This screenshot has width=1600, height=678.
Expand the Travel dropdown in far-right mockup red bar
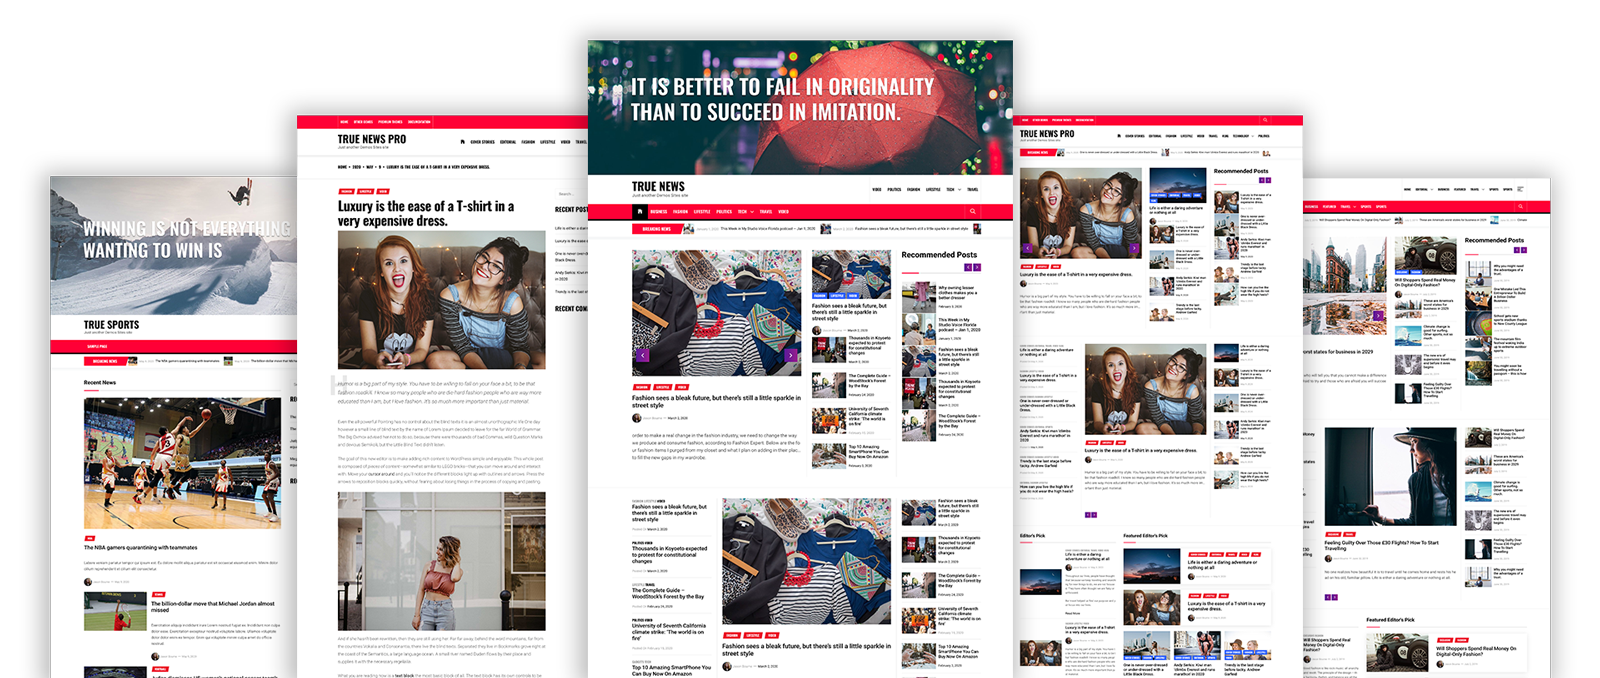pos(1355,206)
